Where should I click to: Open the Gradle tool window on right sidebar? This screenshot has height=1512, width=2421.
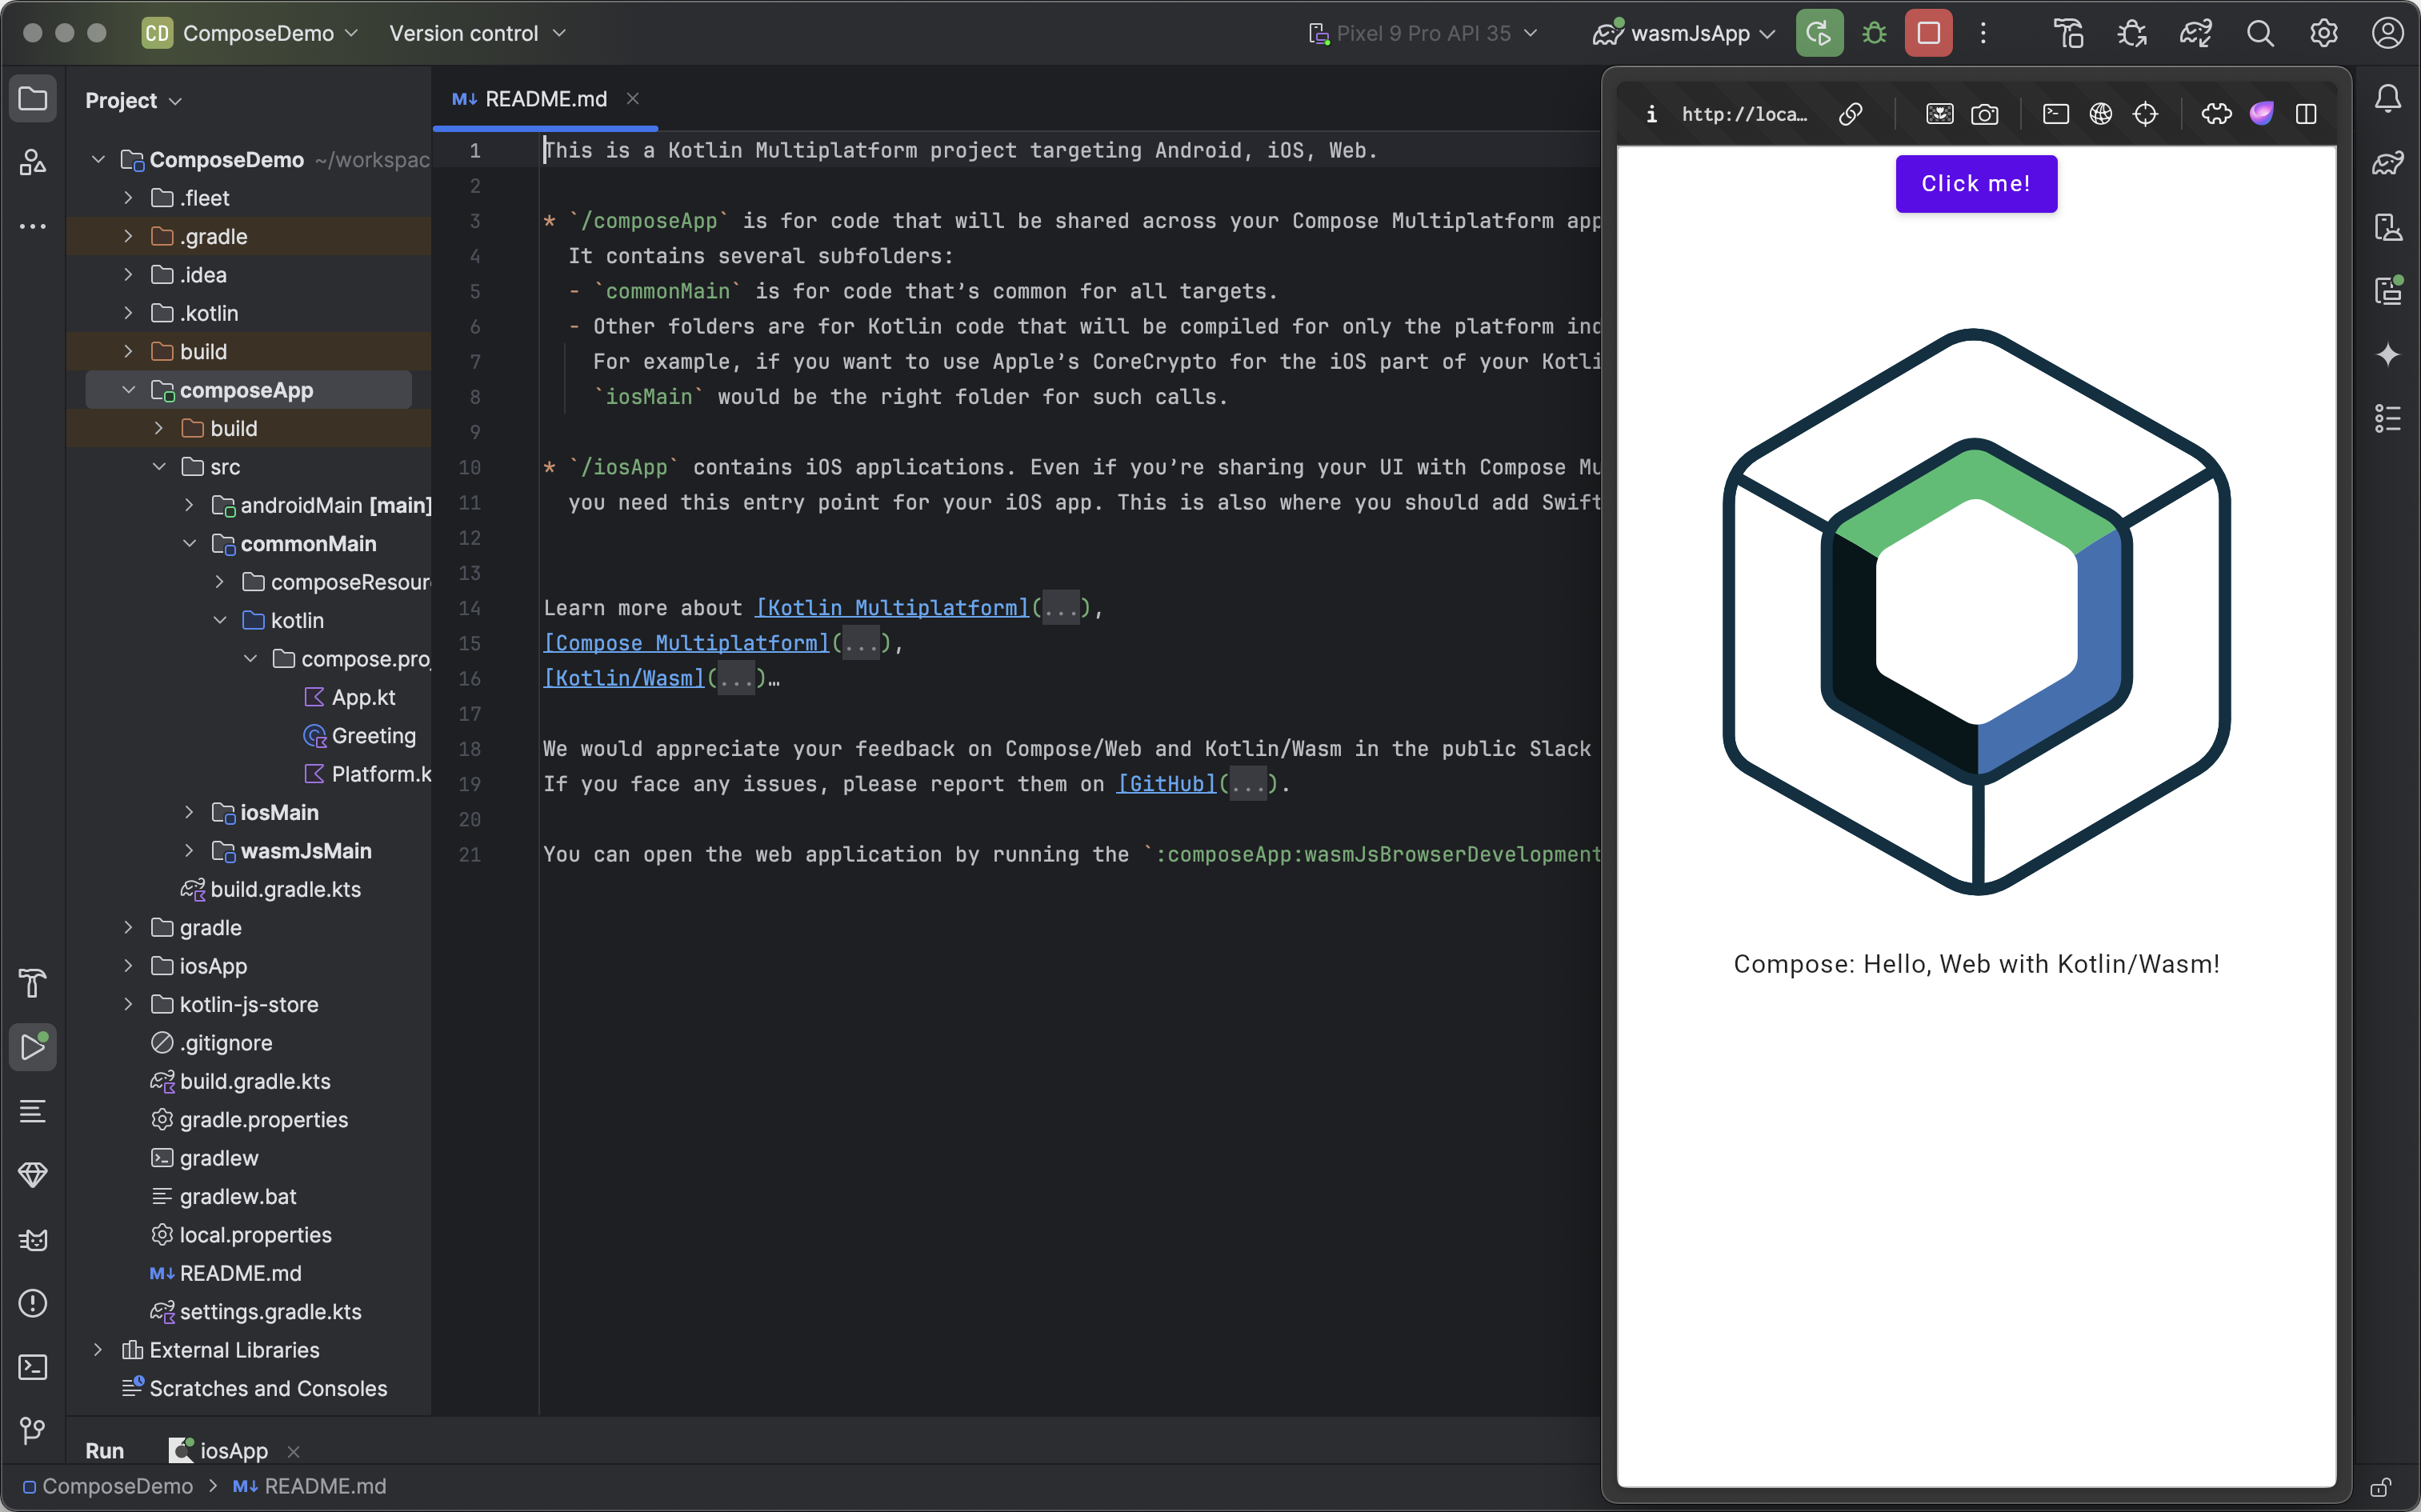pos(2388,163)
